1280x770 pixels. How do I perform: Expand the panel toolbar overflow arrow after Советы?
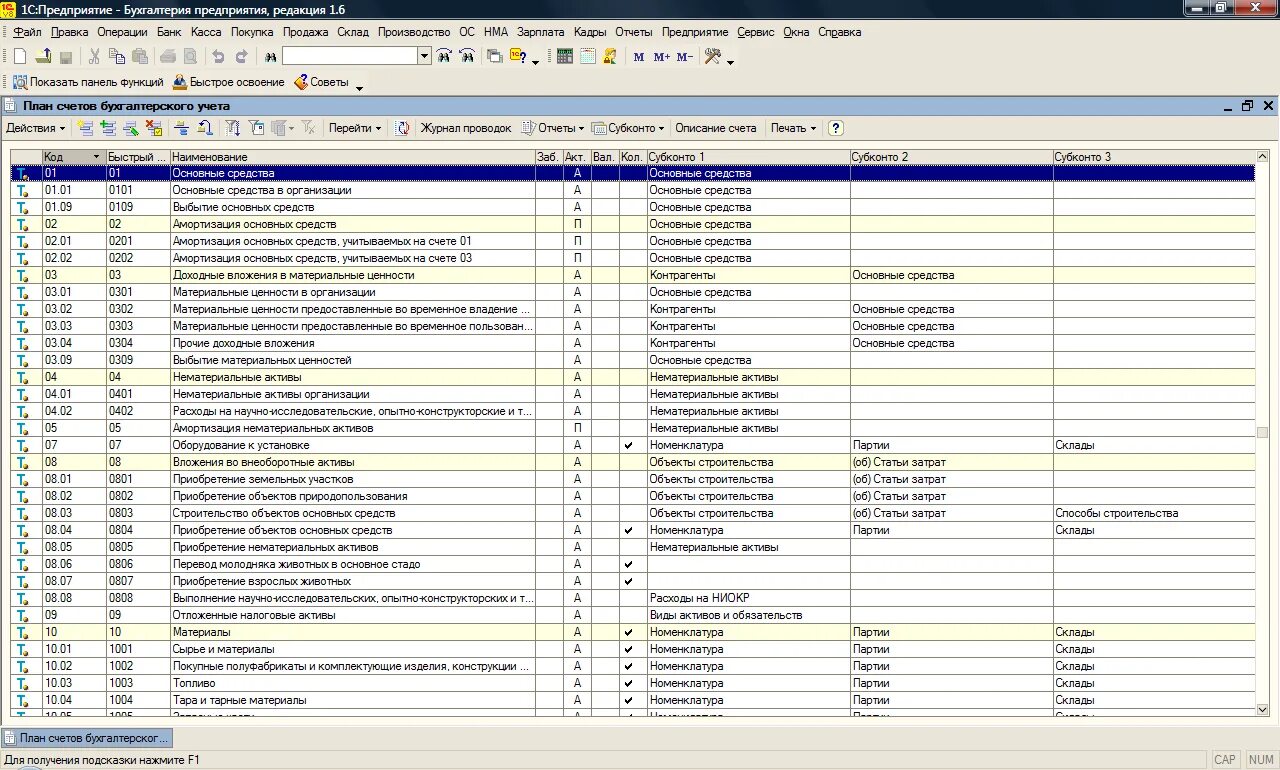point(359,88)
